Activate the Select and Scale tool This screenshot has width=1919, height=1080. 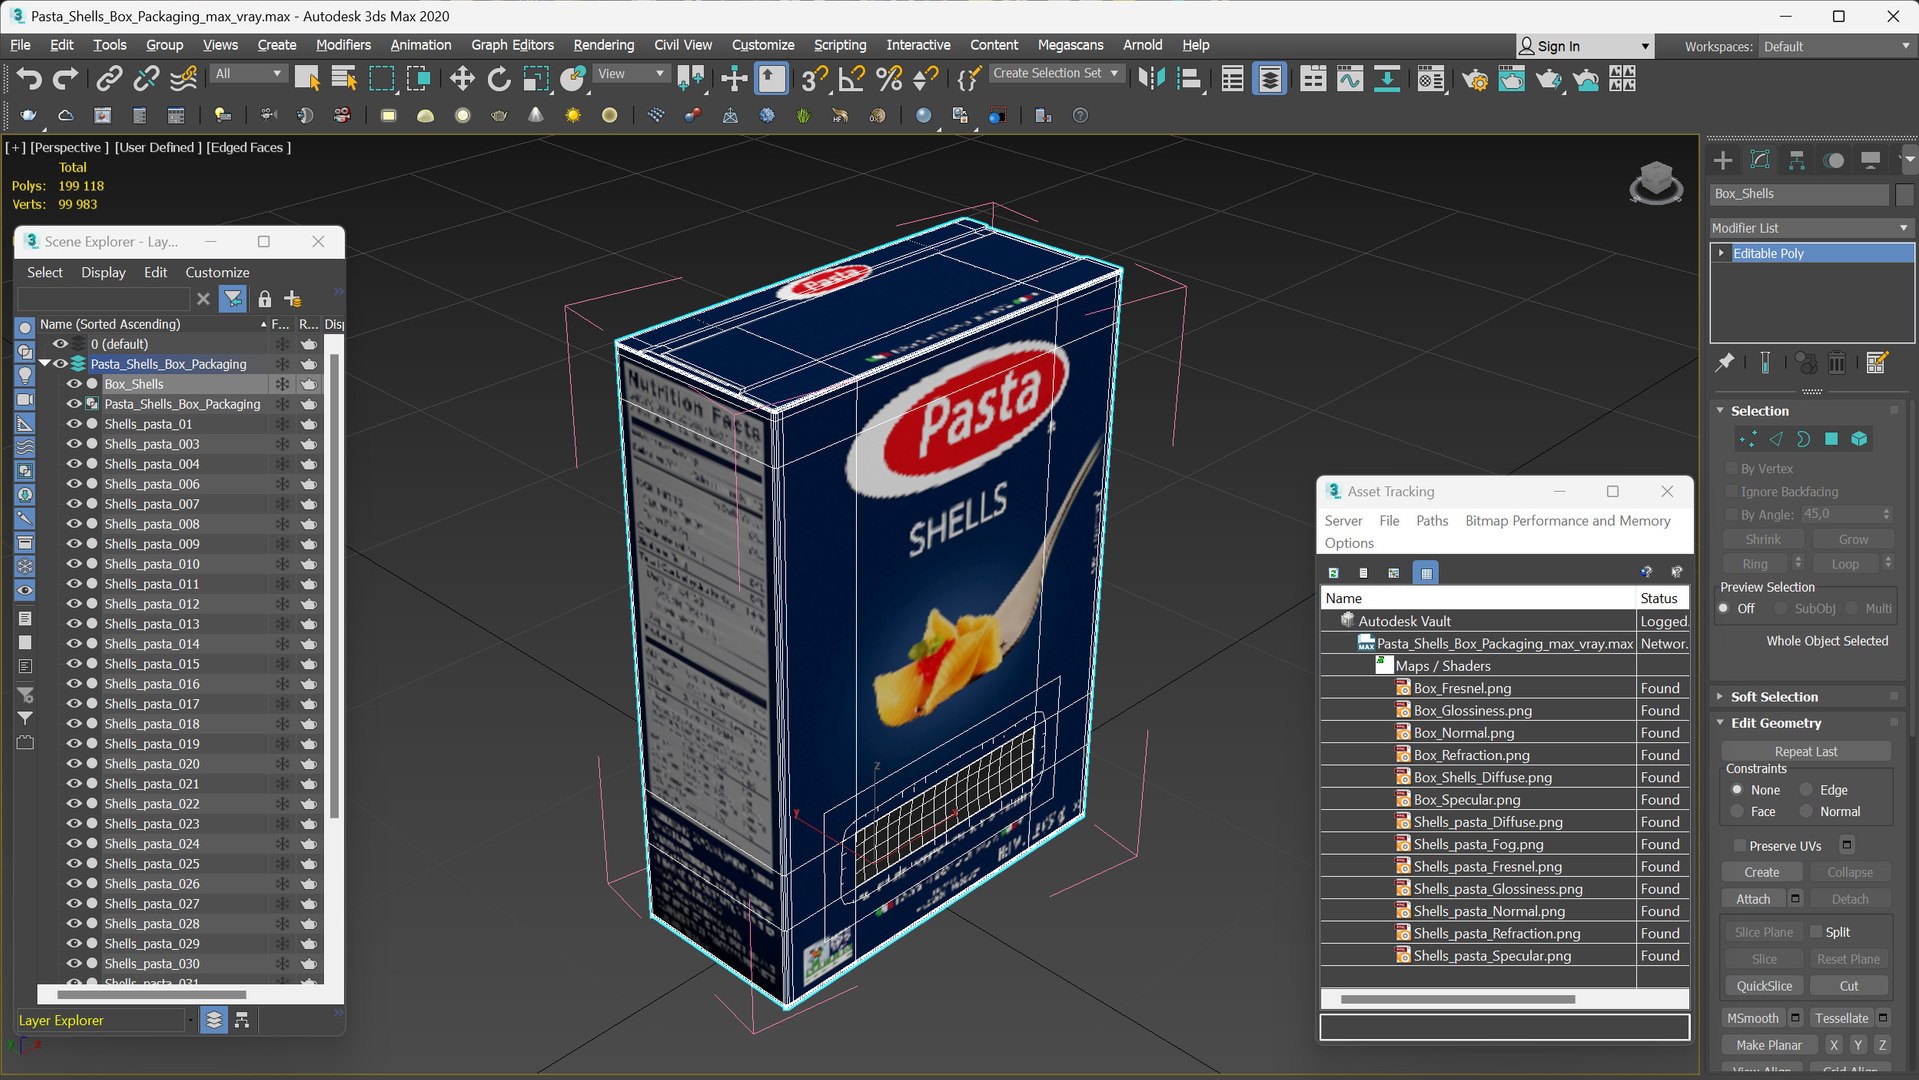536,78
